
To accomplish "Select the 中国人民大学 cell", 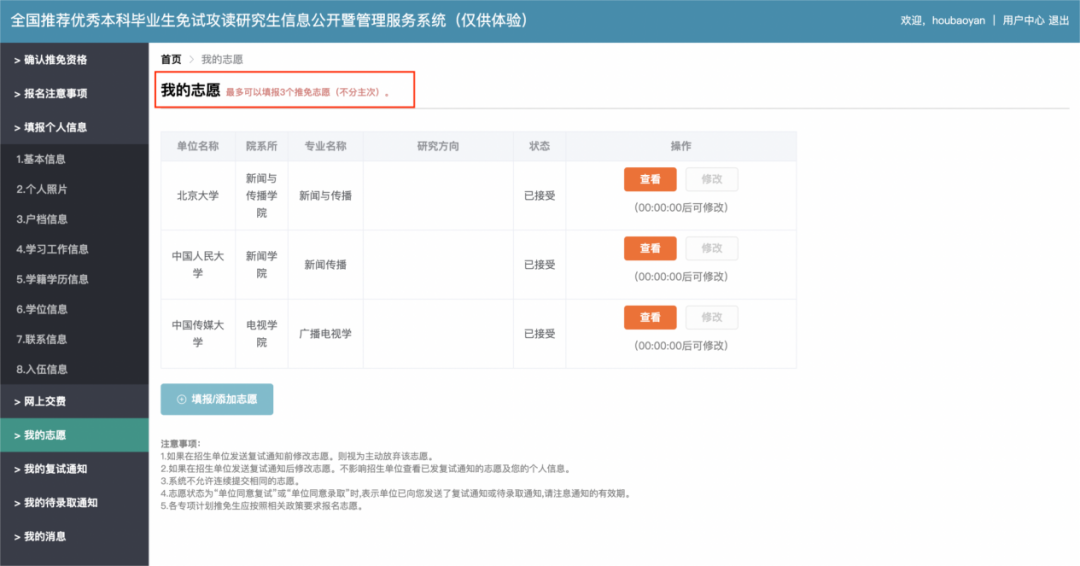I will (x=198, y=264).
